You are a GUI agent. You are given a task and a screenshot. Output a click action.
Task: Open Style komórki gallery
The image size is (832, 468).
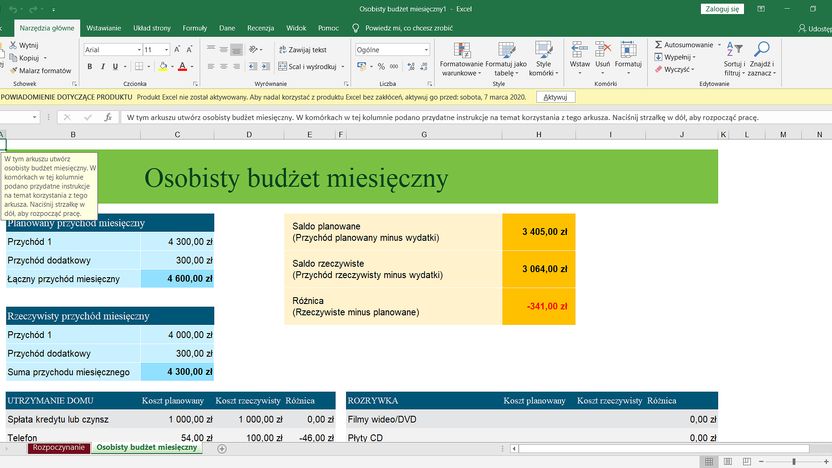click(x=543, y=59)
